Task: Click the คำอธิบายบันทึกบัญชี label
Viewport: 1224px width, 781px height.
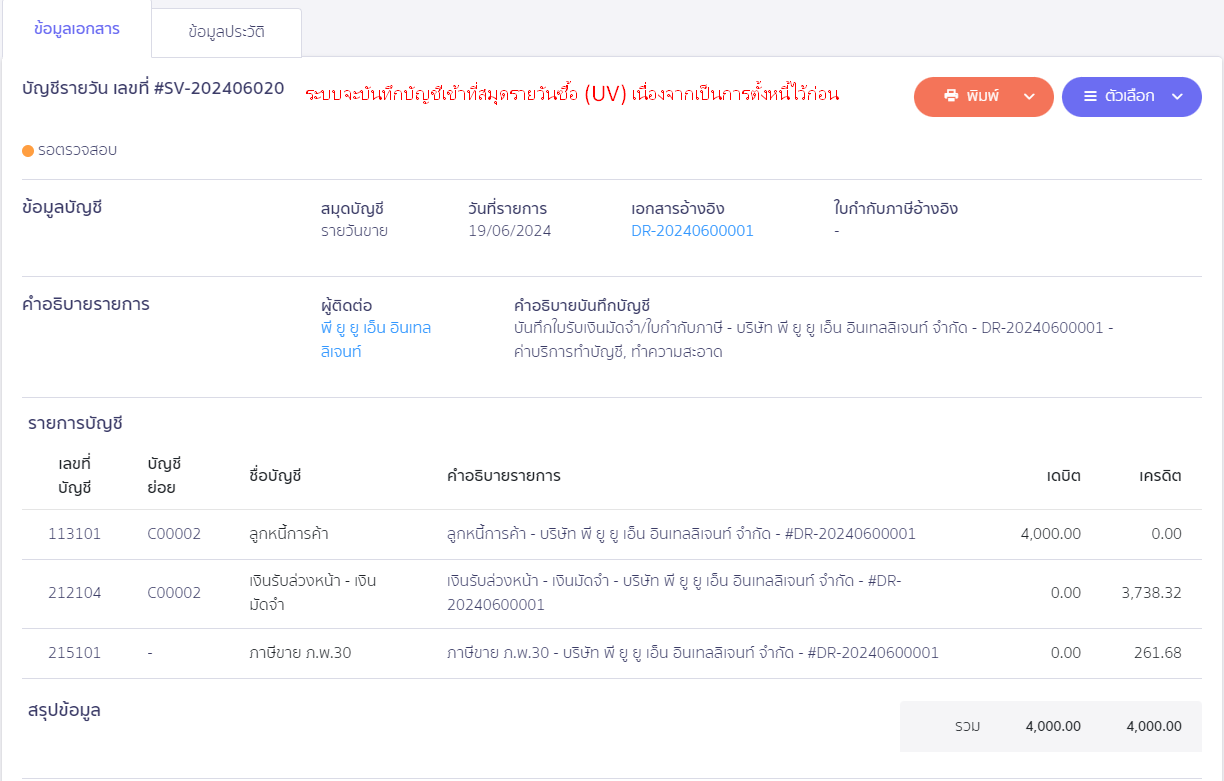Action: point(582,305)
